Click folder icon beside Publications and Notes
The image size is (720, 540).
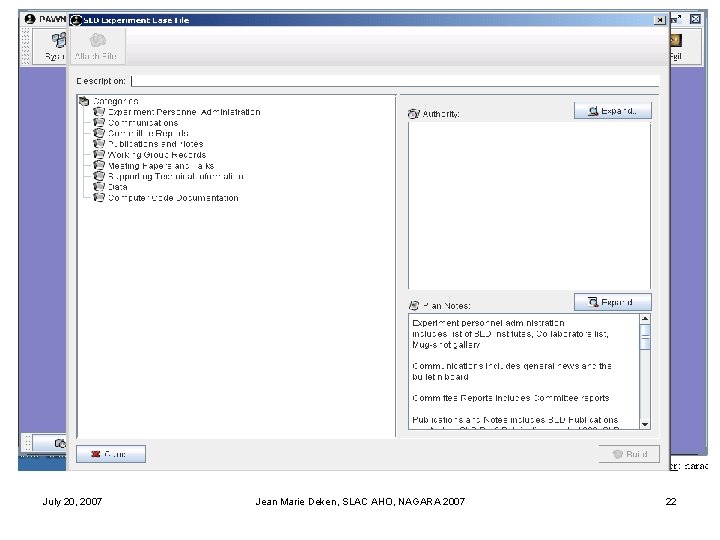(99, 144)
